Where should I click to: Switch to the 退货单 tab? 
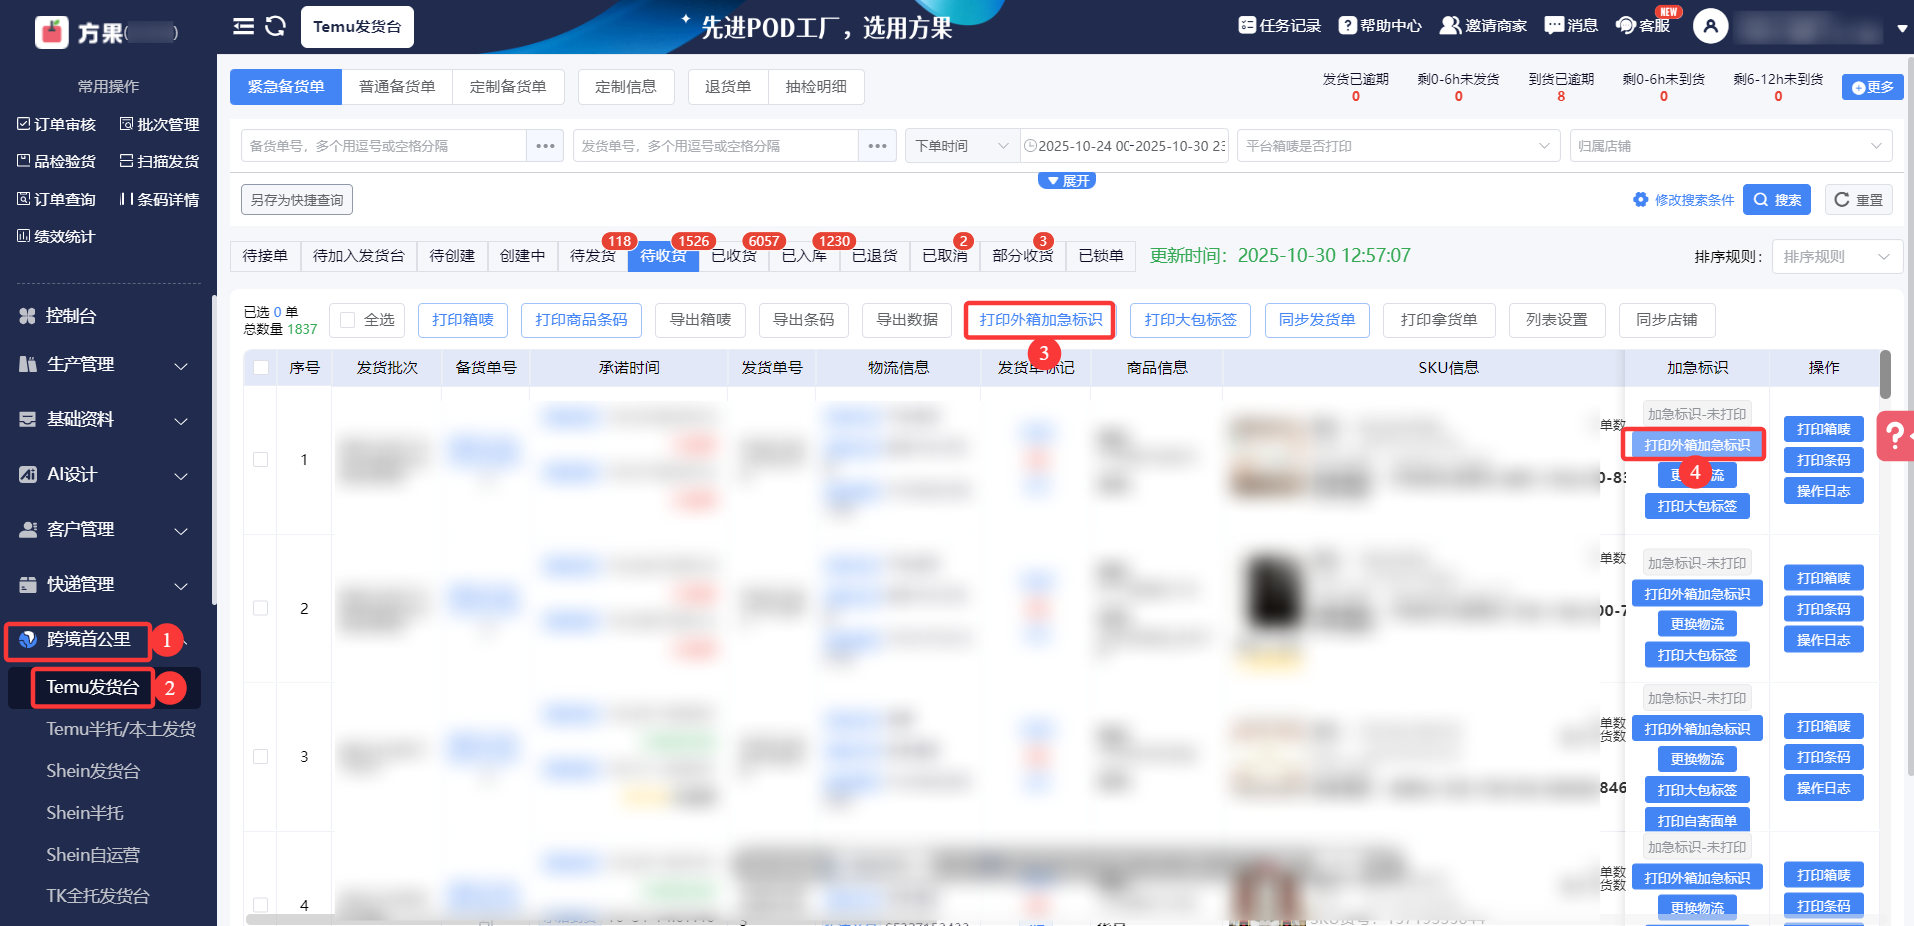tap(728, 87)
